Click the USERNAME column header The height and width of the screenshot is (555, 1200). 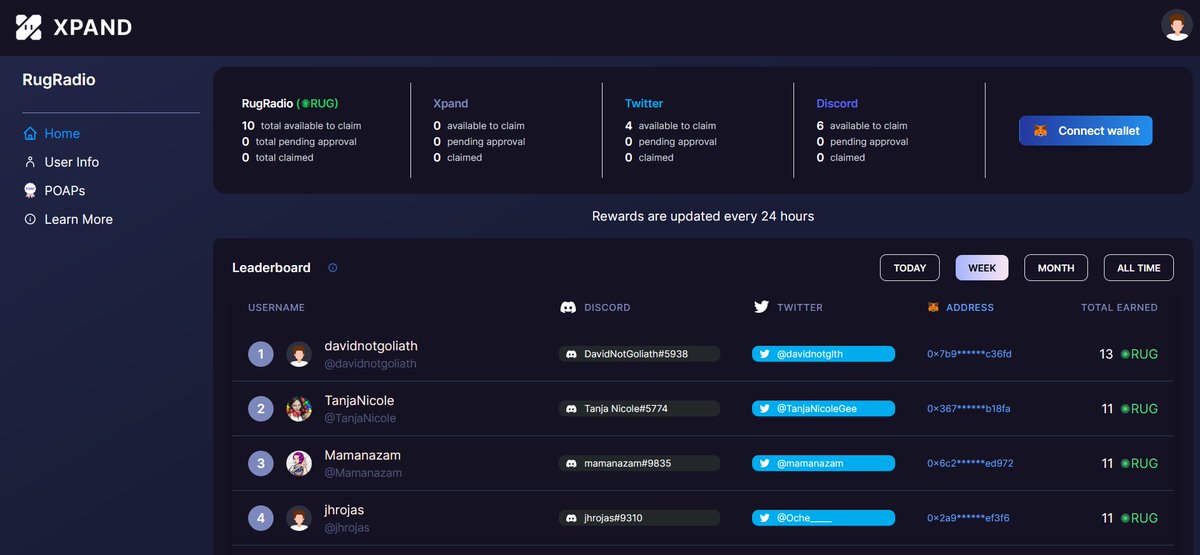pos(276,308)
